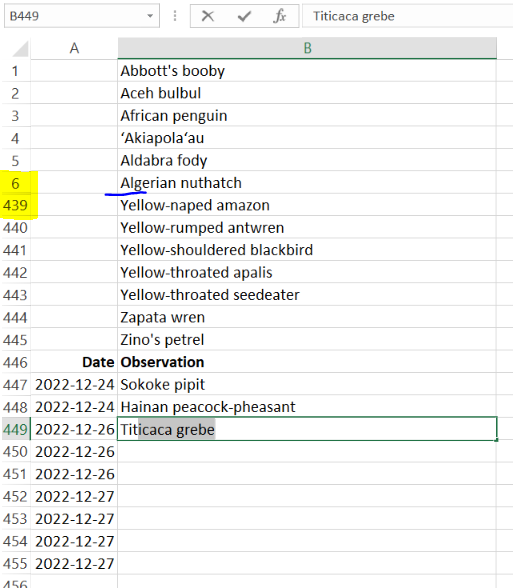Select the row 446 header
The width and height of the screenshot is (513, 588).
15,362
